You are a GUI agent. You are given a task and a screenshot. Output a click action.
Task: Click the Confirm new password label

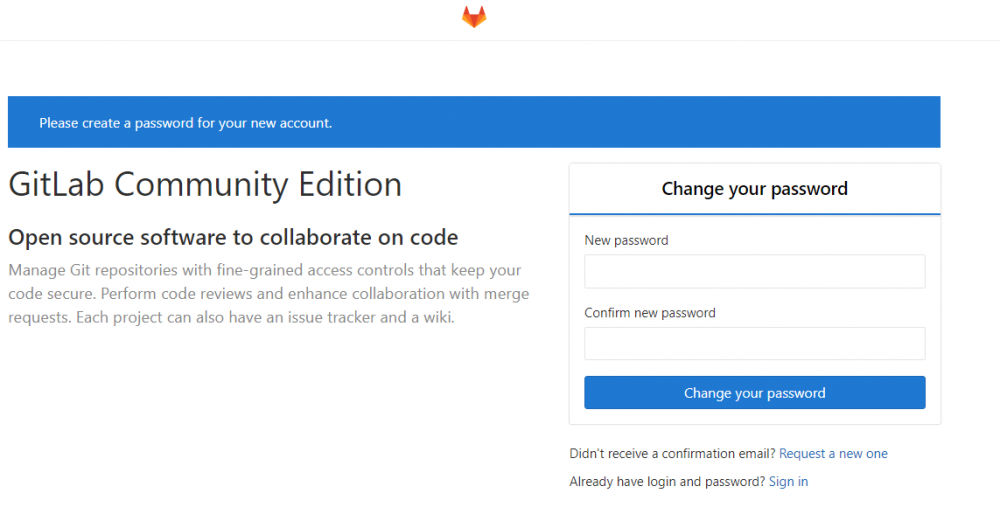pos(650,313)
